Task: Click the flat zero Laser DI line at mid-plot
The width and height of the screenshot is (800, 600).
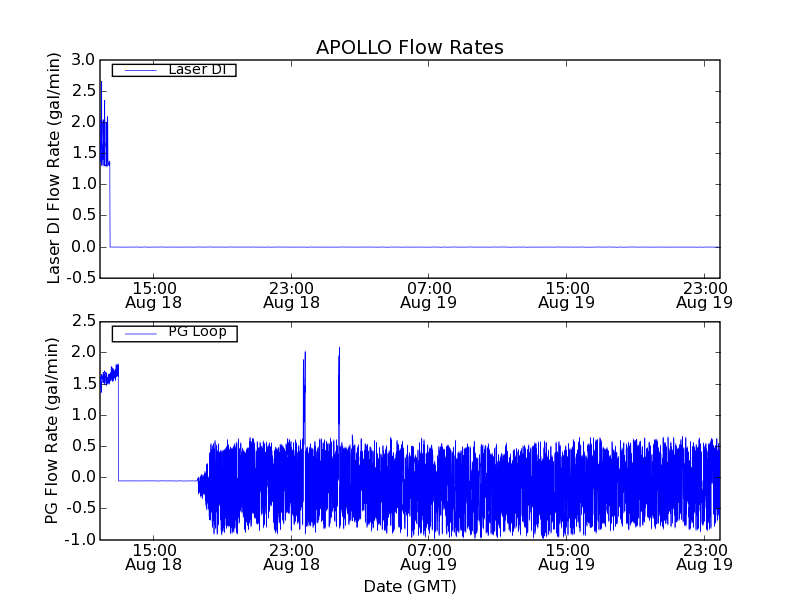Action: pyautogui.click(x=410, y=246)
